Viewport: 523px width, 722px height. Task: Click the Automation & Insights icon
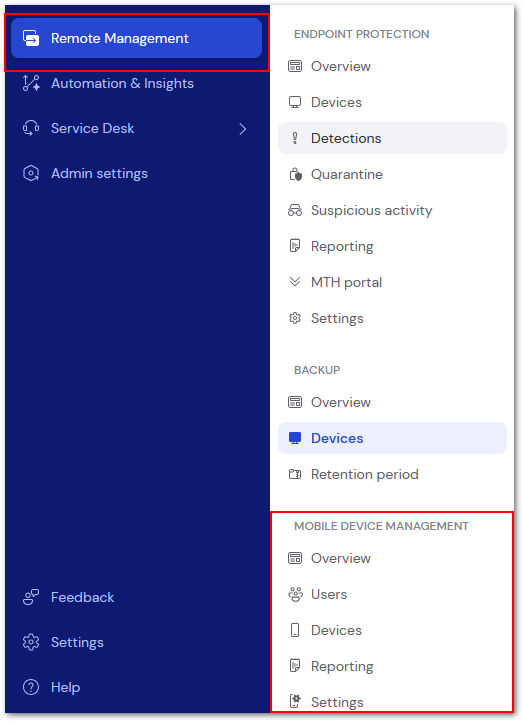pos(31,83)
